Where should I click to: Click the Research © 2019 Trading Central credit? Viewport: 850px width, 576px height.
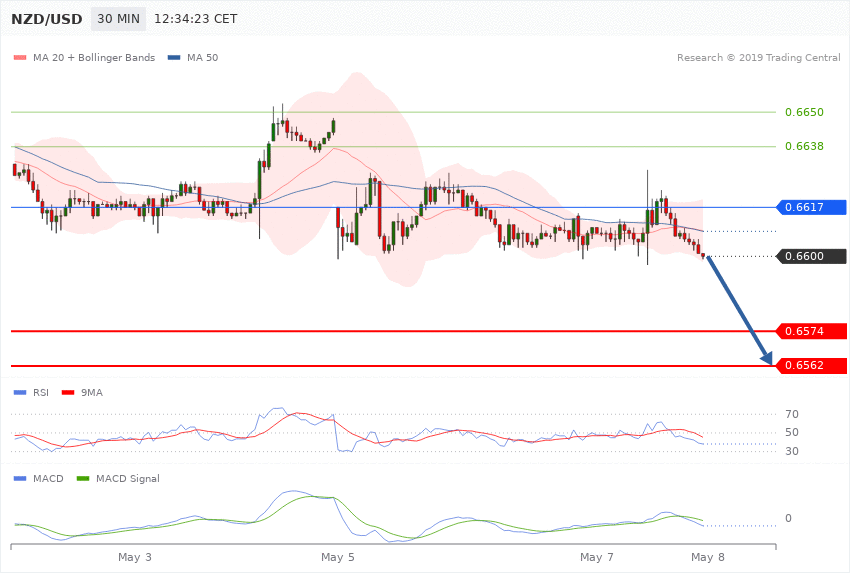pos(758,57)
